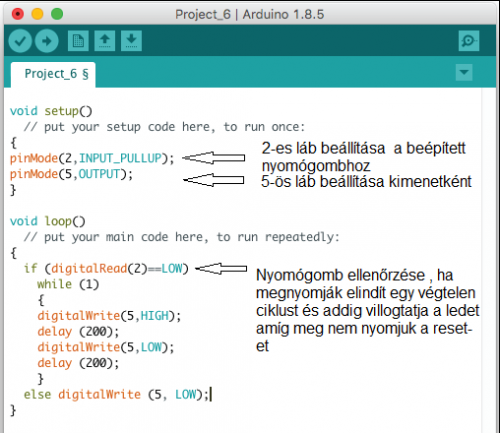Click the green zoom window button
Viewport: 500px width, 433px height.
[57, 14]
